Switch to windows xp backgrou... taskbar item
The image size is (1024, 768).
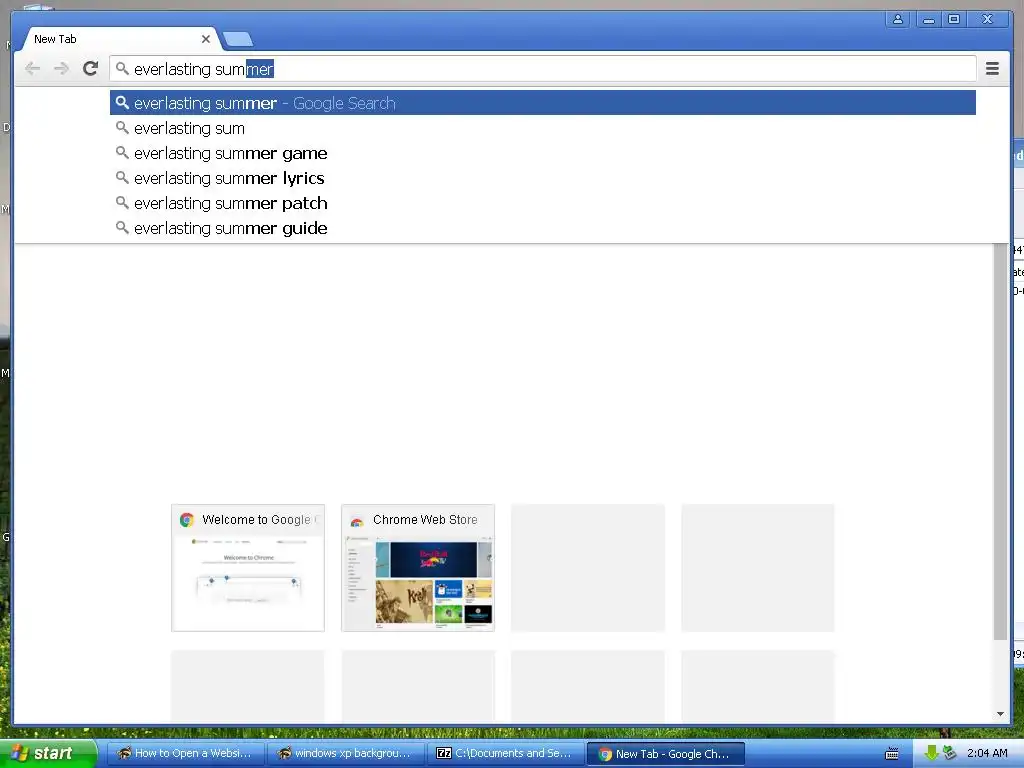(x=345, y=753)
